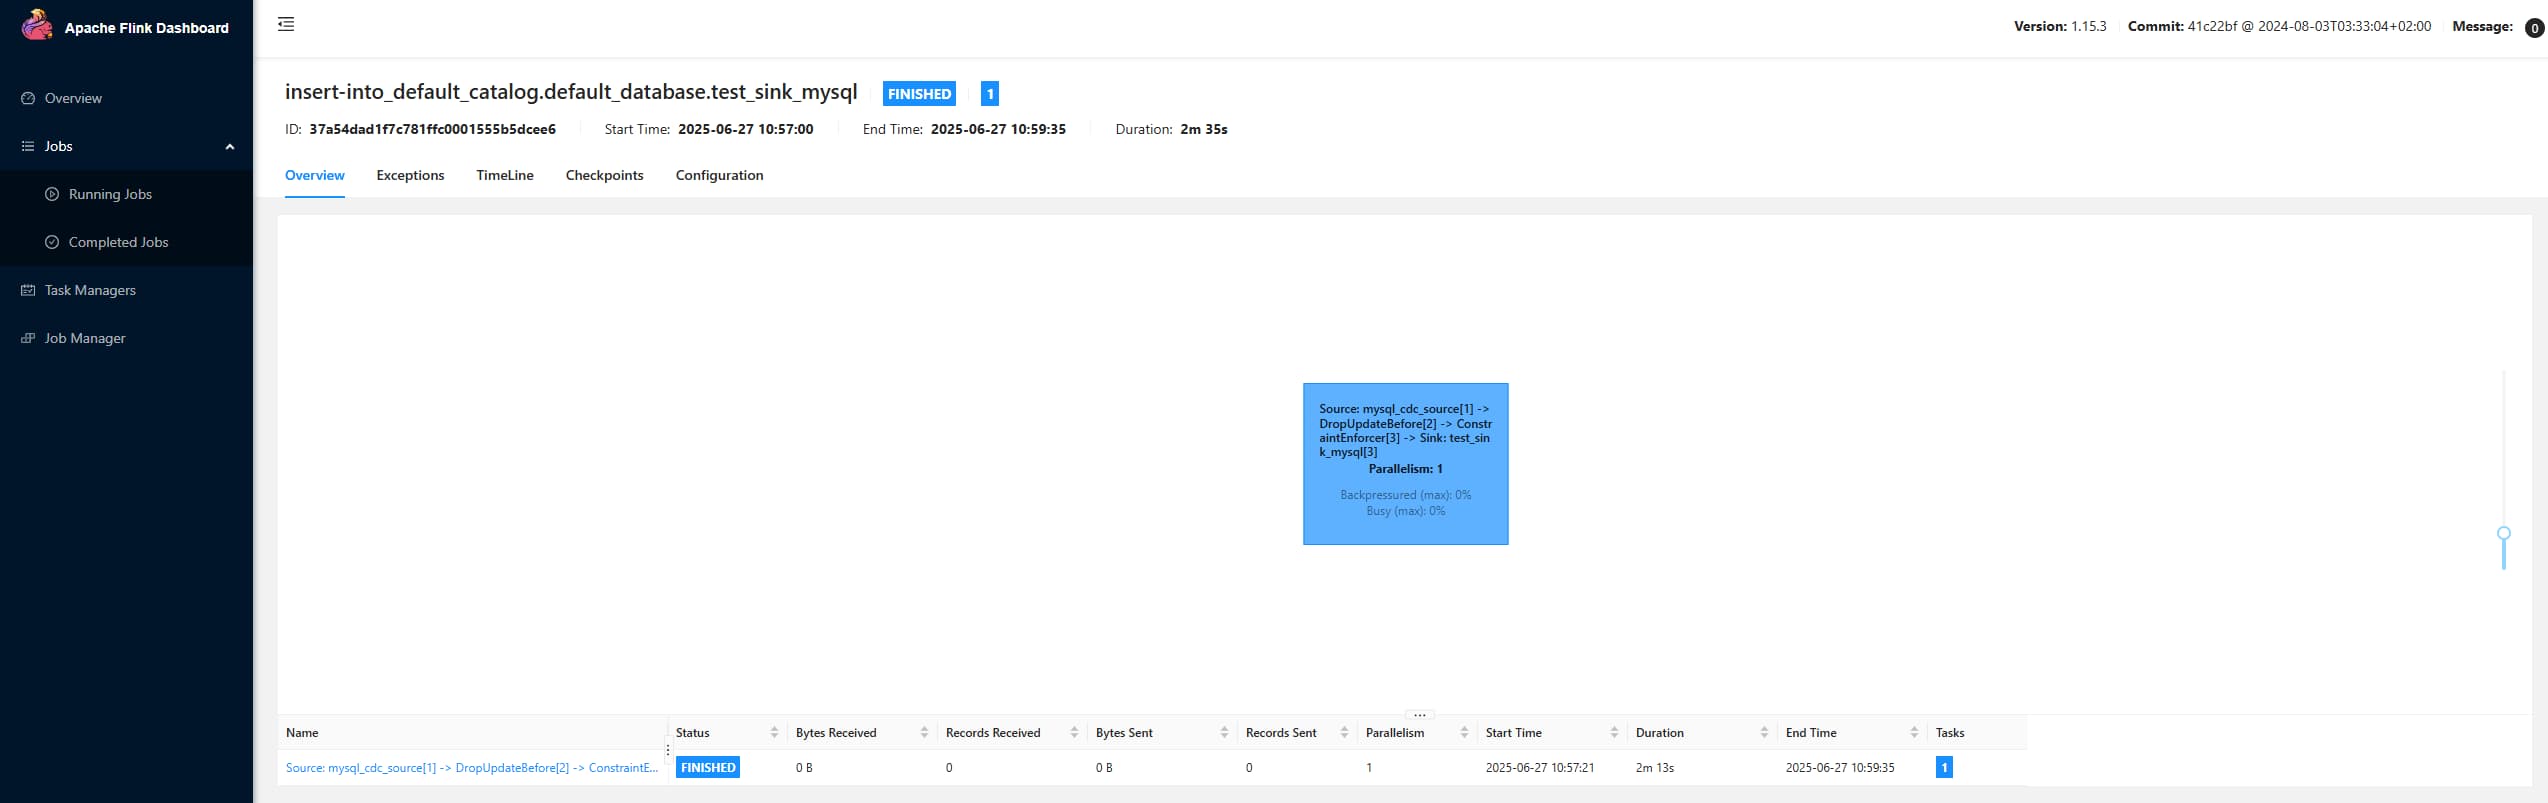The height and width of the screenshot is (803, 2548).
Task: Click the task count badge next to the header FINISHED badge
Action: coord(990,94)
